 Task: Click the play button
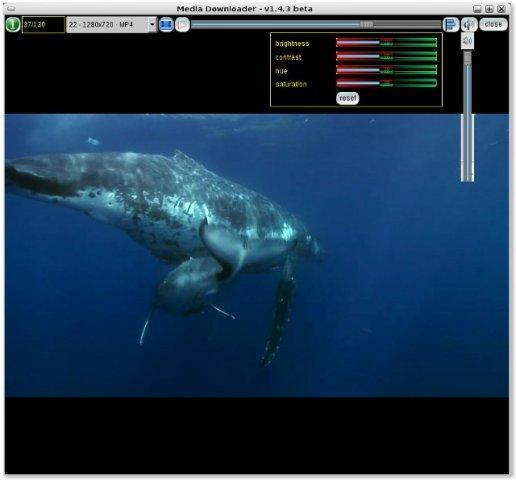tap(182, 25)
